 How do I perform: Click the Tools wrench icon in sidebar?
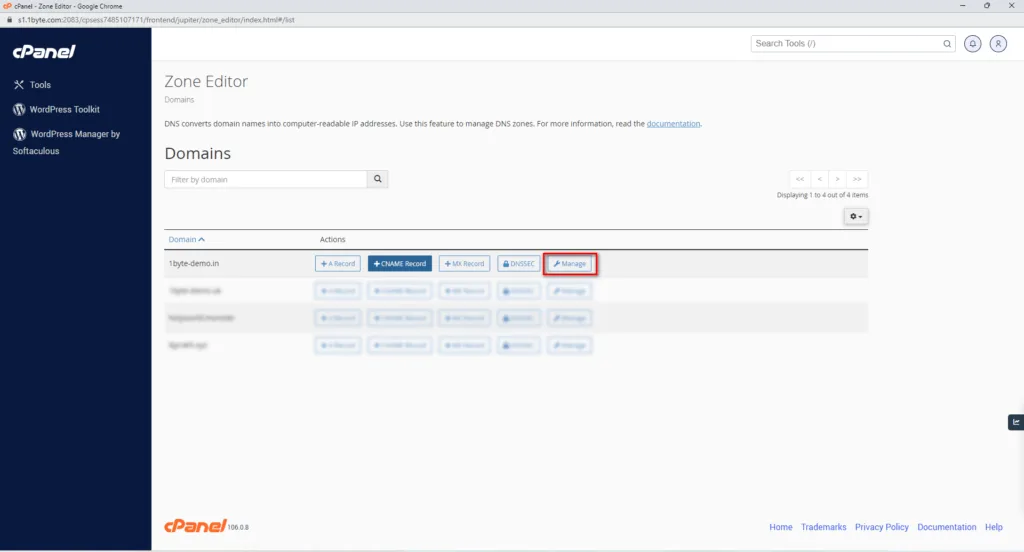tap(19, 85)
